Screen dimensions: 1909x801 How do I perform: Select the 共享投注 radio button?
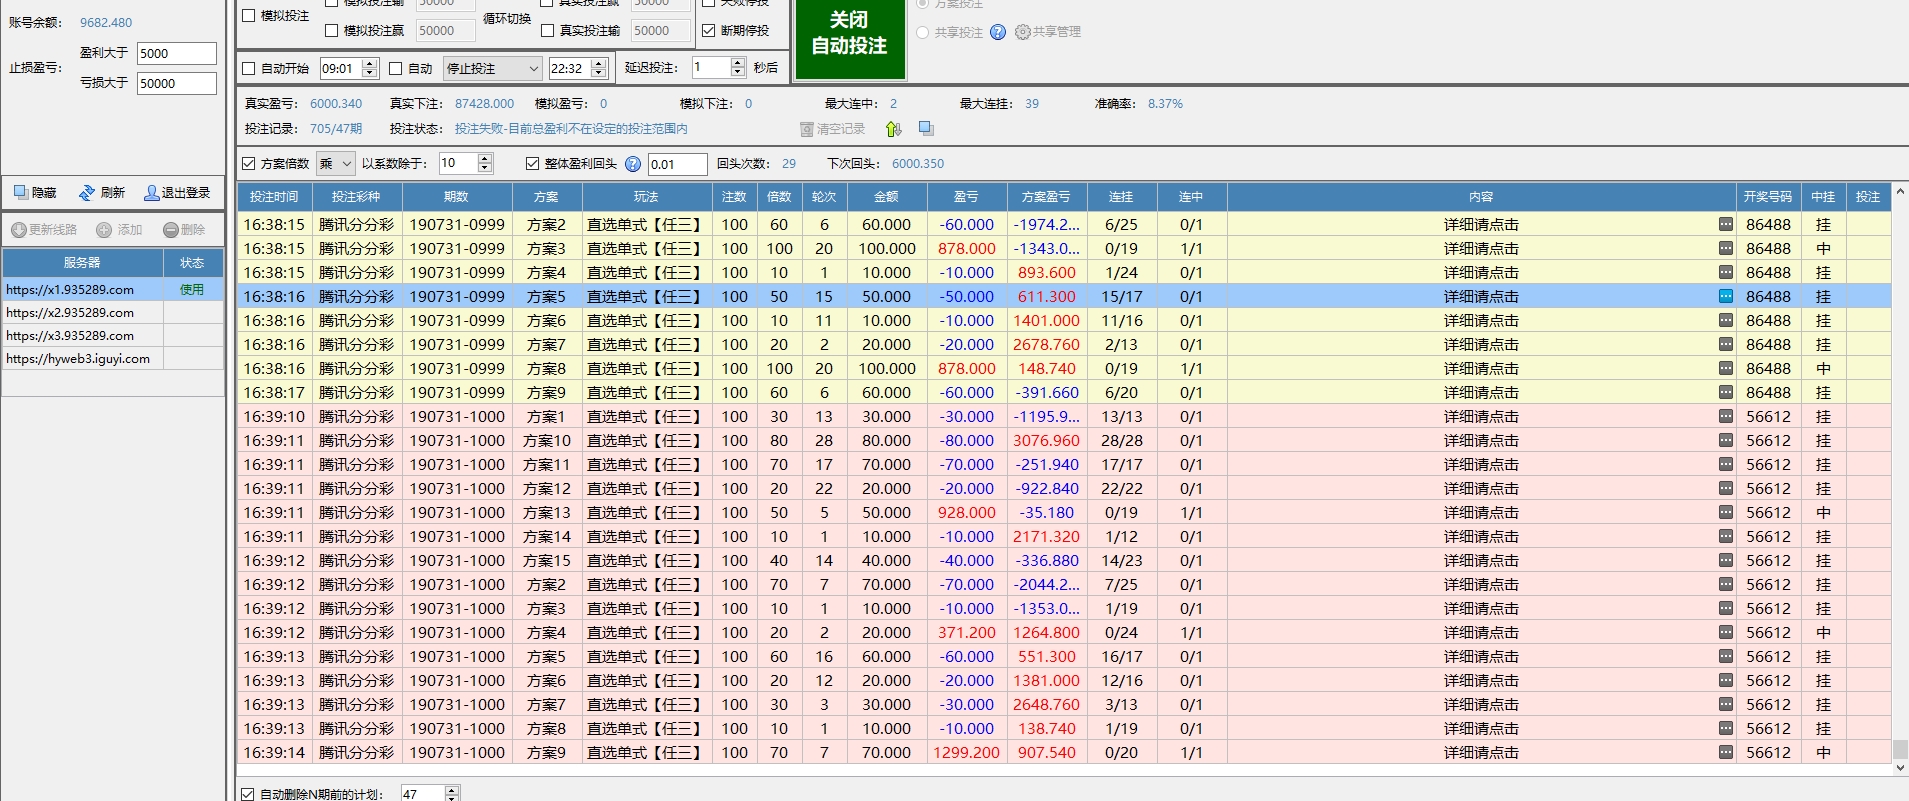tap(923, 32)
